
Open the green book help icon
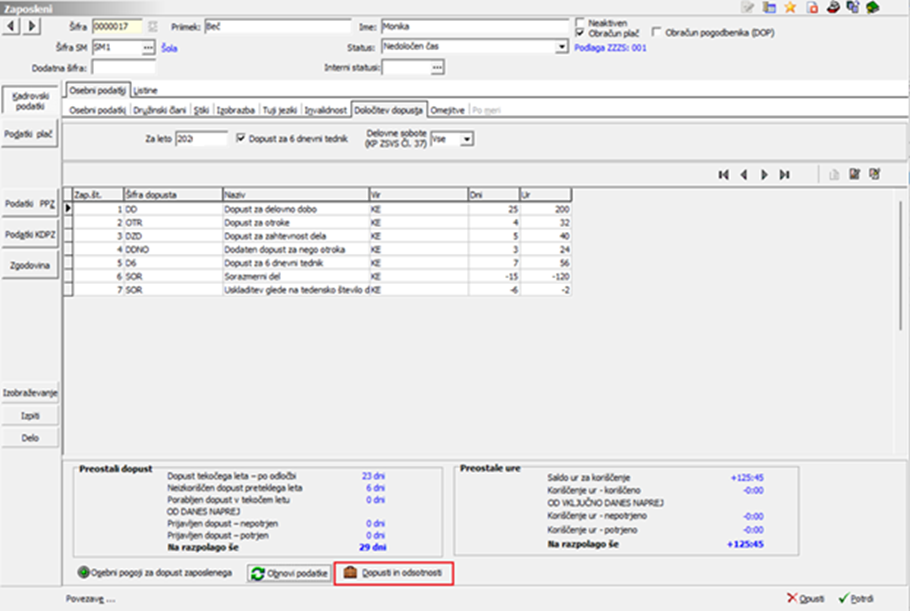coord(872,8)
